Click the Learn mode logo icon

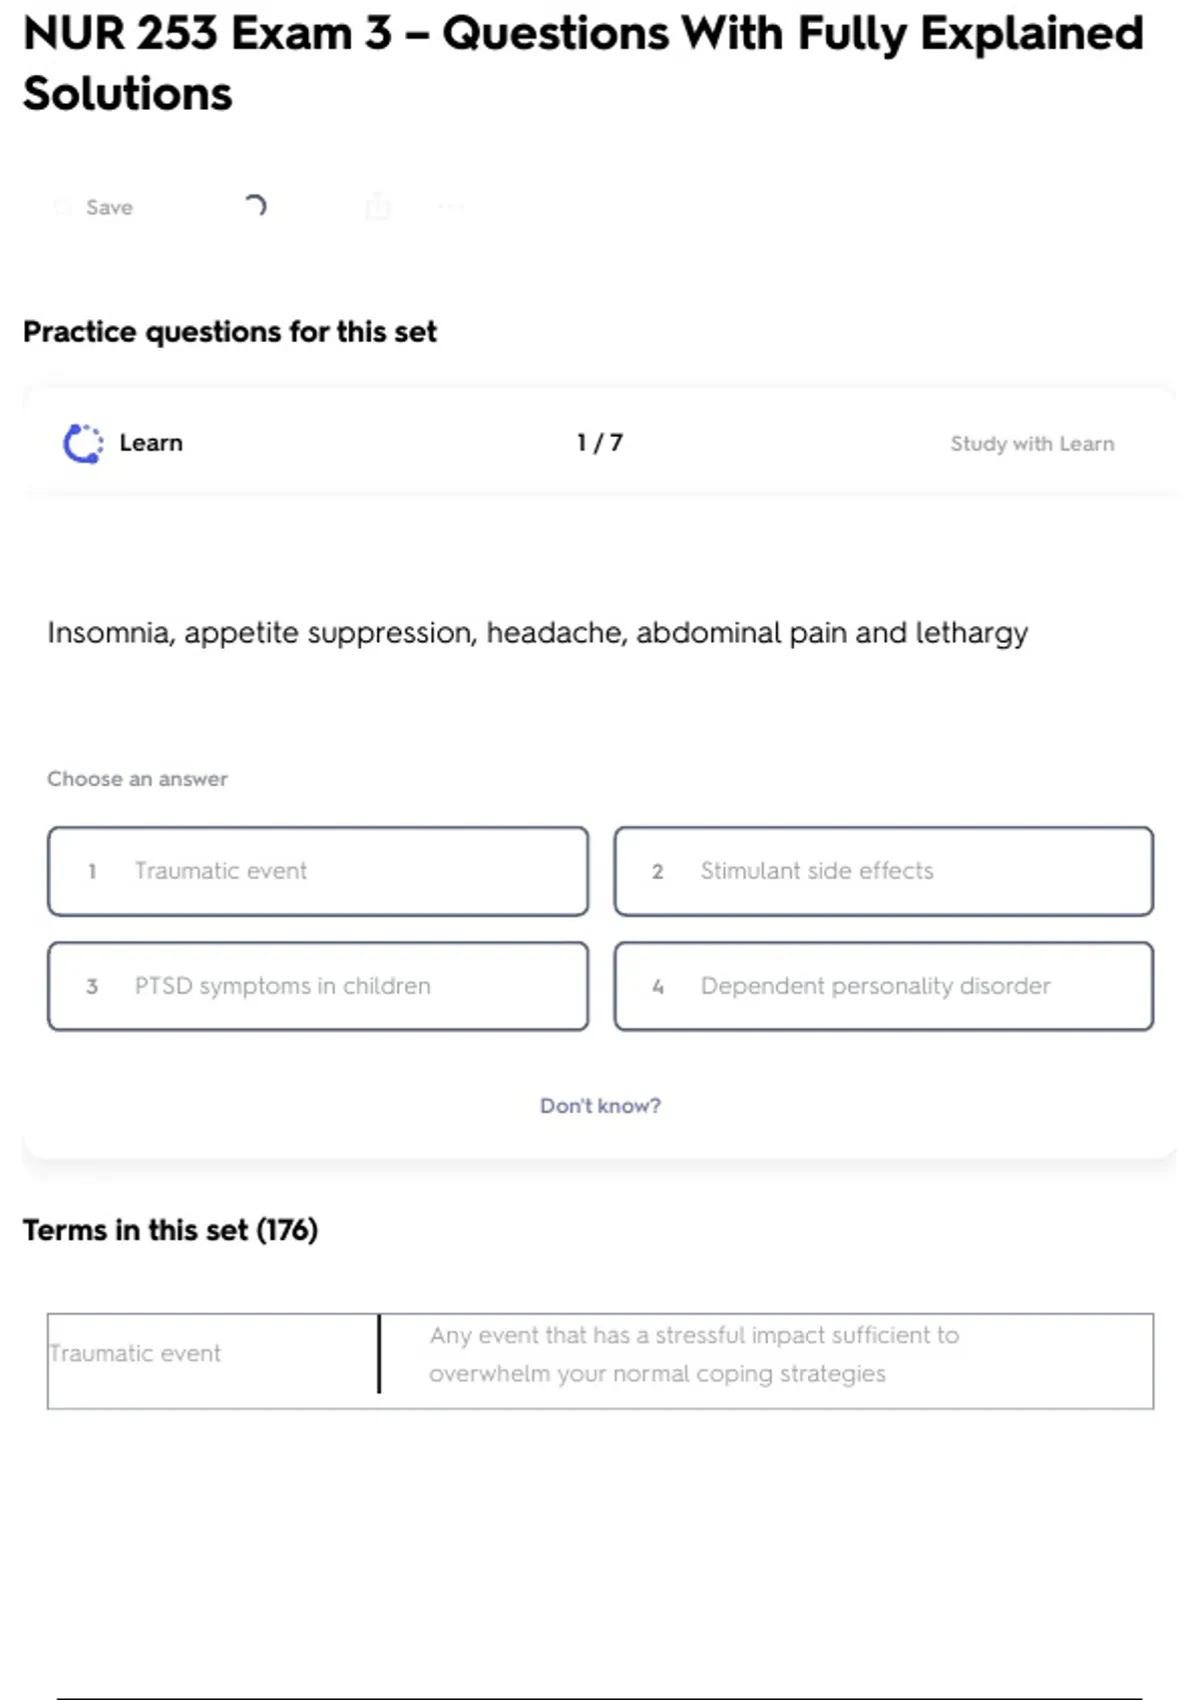(83, 443)
